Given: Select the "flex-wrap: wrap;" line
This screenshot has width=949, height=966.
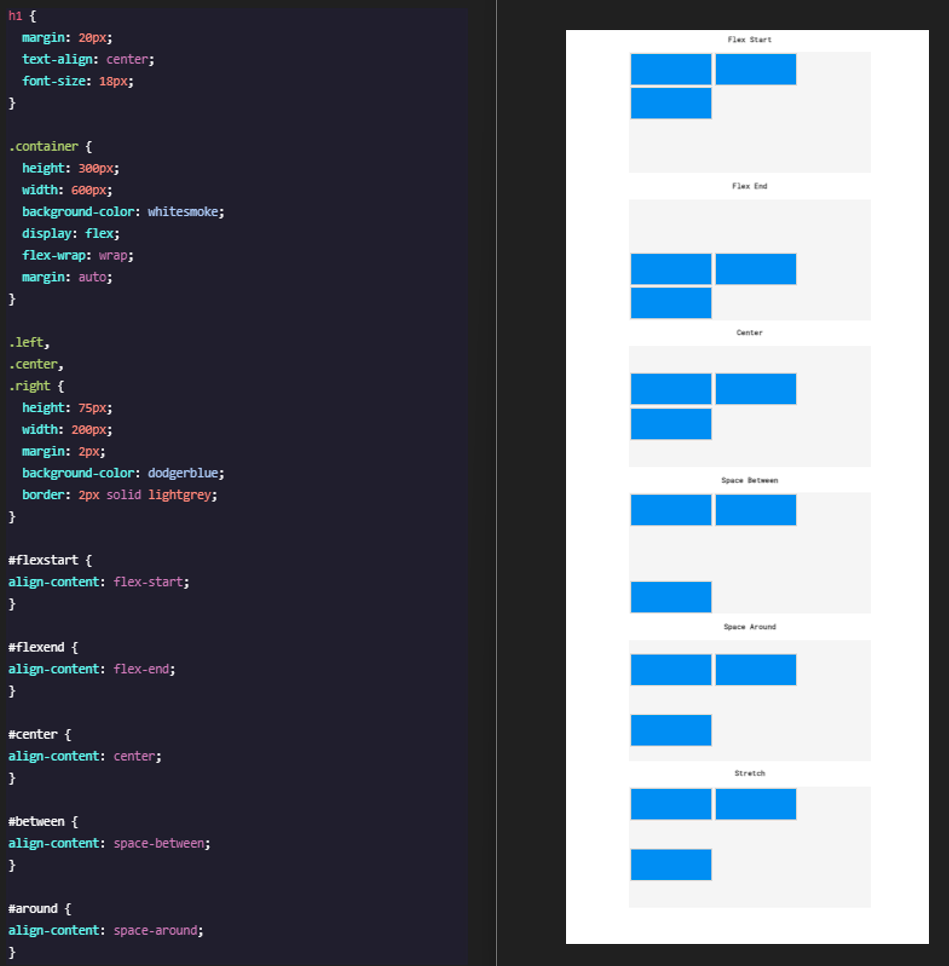Looking at the screenshot, I should 78,255.
